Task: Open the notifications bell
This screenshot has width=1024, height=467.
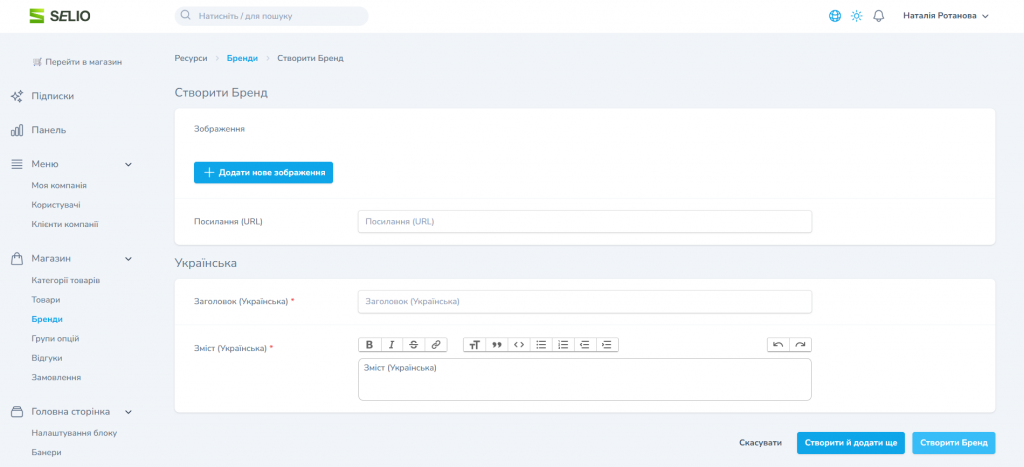Action: [x=879, y=16]
